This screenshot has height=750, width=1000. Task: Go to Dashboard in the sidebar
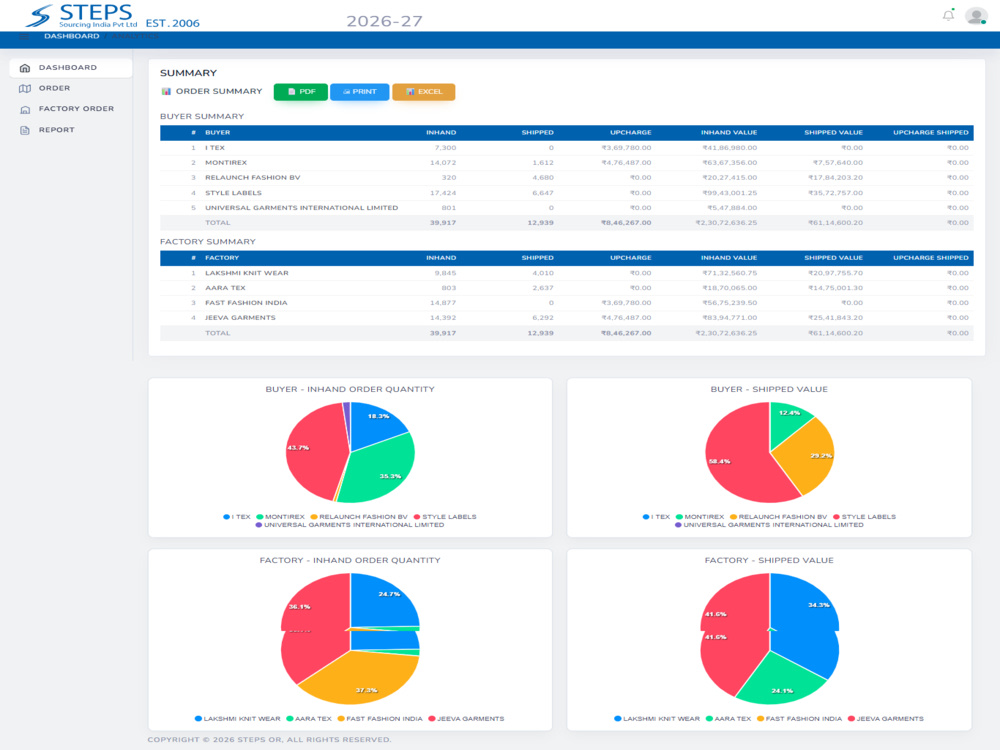click(71, 68)
